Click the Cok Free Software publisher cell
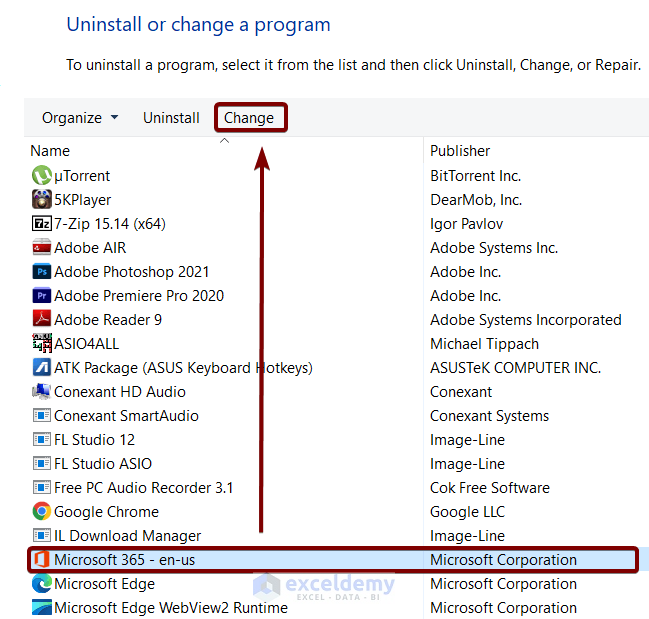Image resolution: width=649 pixels, height=619 pixels. 490,488
